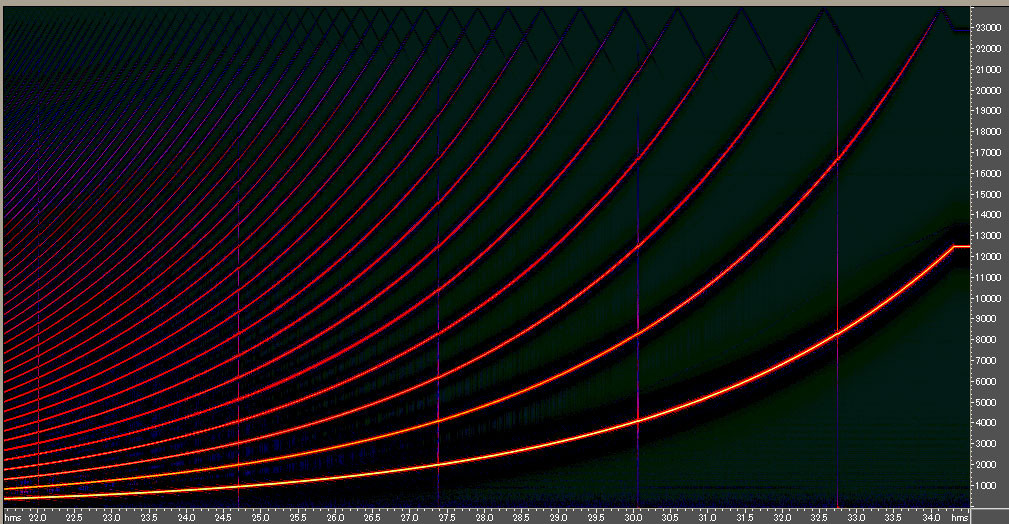Screen dimensions: 1009x524
Task: Choose 33.5 on the time ruler
Action: [894, 517]
